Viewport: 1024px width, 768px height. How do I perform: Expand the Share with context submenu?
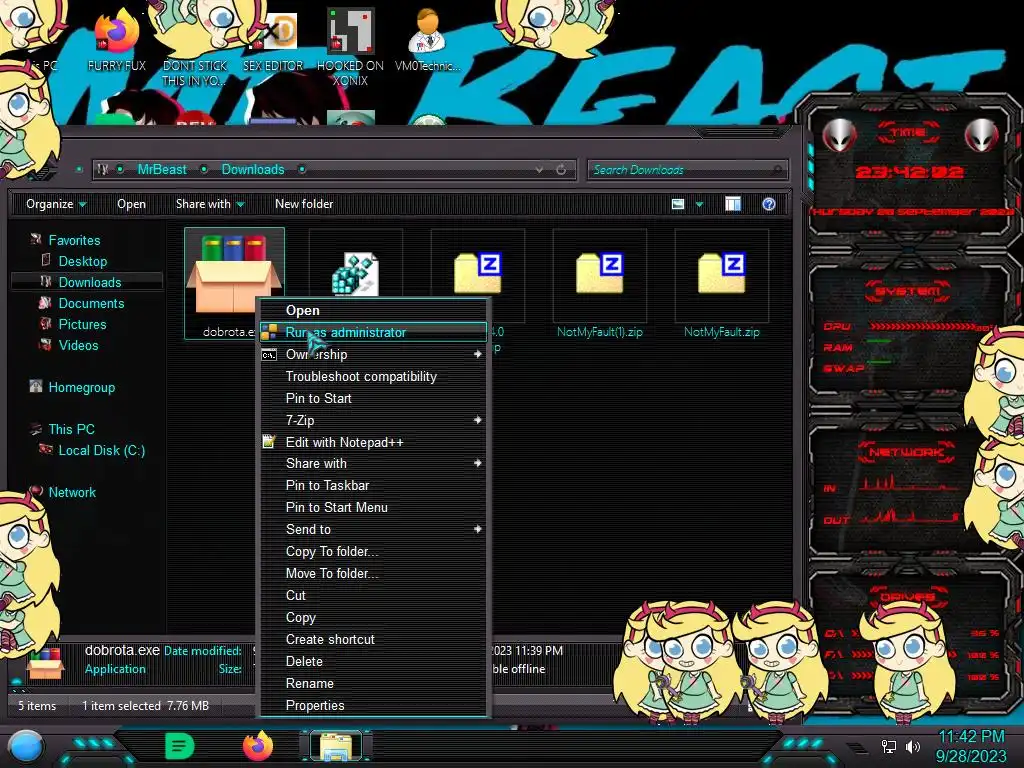pos(374,463)
